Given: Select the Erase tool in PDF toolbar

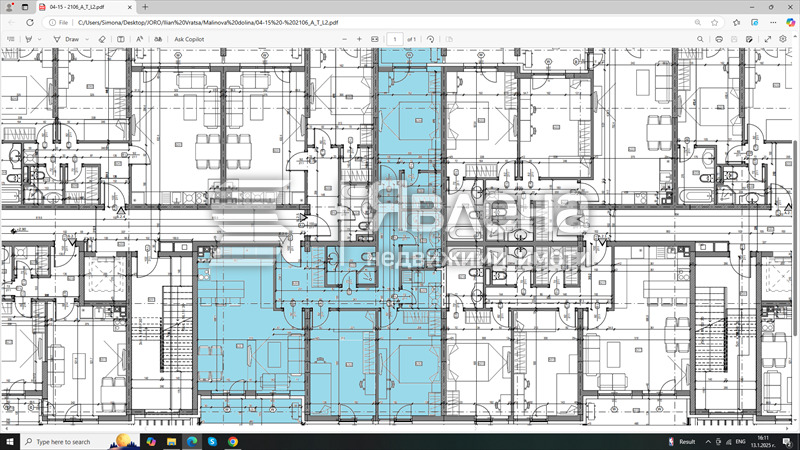Looking at the screenshot, I should [x=101, y=39].
